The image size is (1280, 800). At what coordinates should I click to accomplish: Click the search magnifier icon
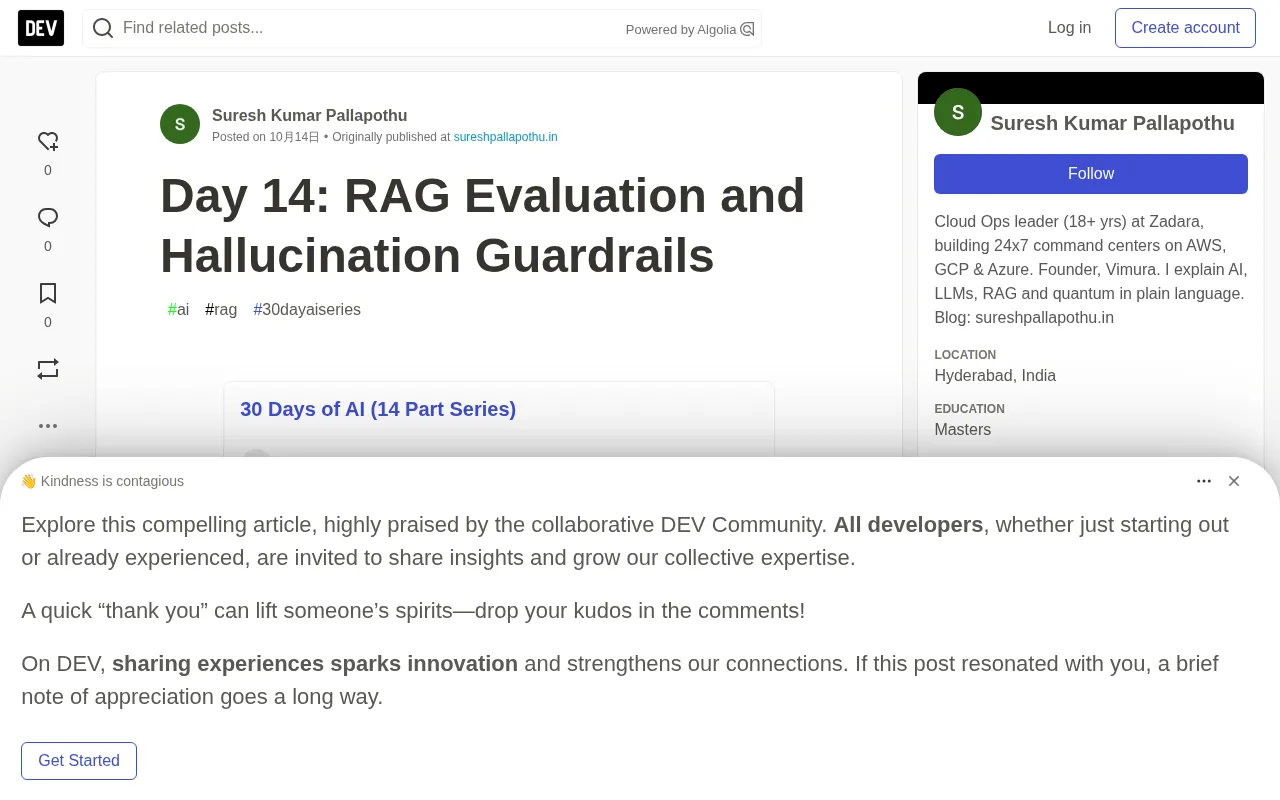pos(103,28)
